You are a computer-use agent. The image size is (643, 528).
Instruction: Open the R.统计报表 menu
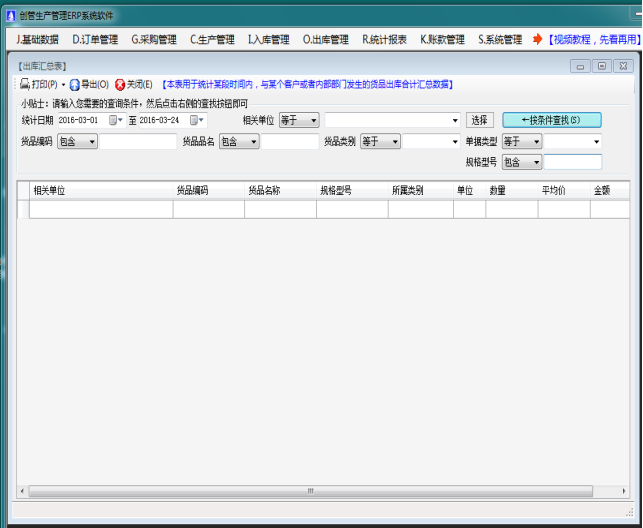[x=384, y=40]
